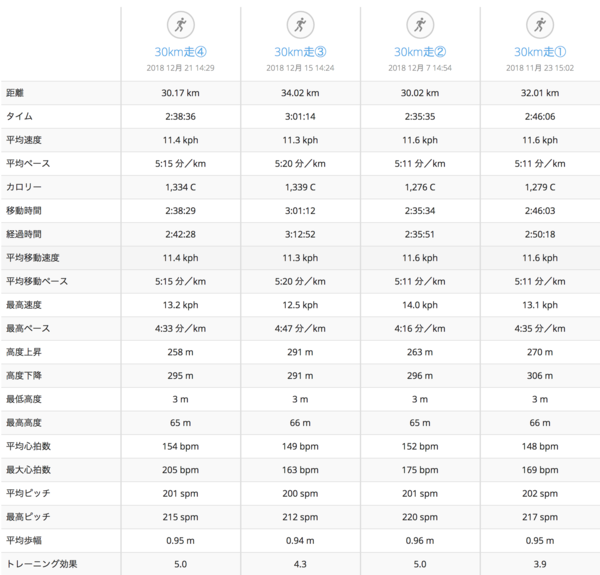The height and width of the screenshot is (575, 600).
Task: Select the 移動時間 row label
Action: tap(24, 211)
